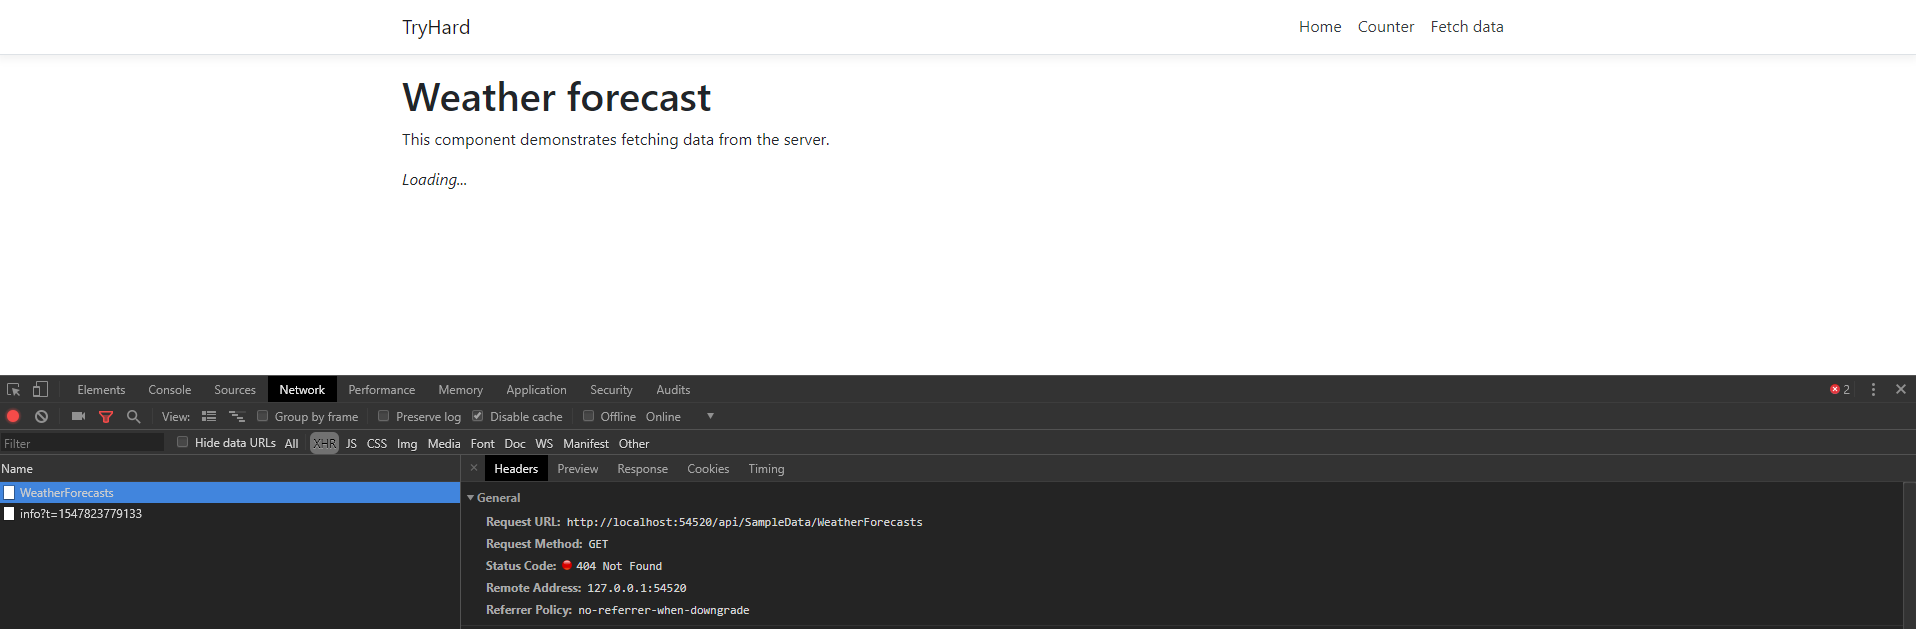Viewport: 1916px width, 629px height.
Task: Open the Application tab
Action: [536, 390]
